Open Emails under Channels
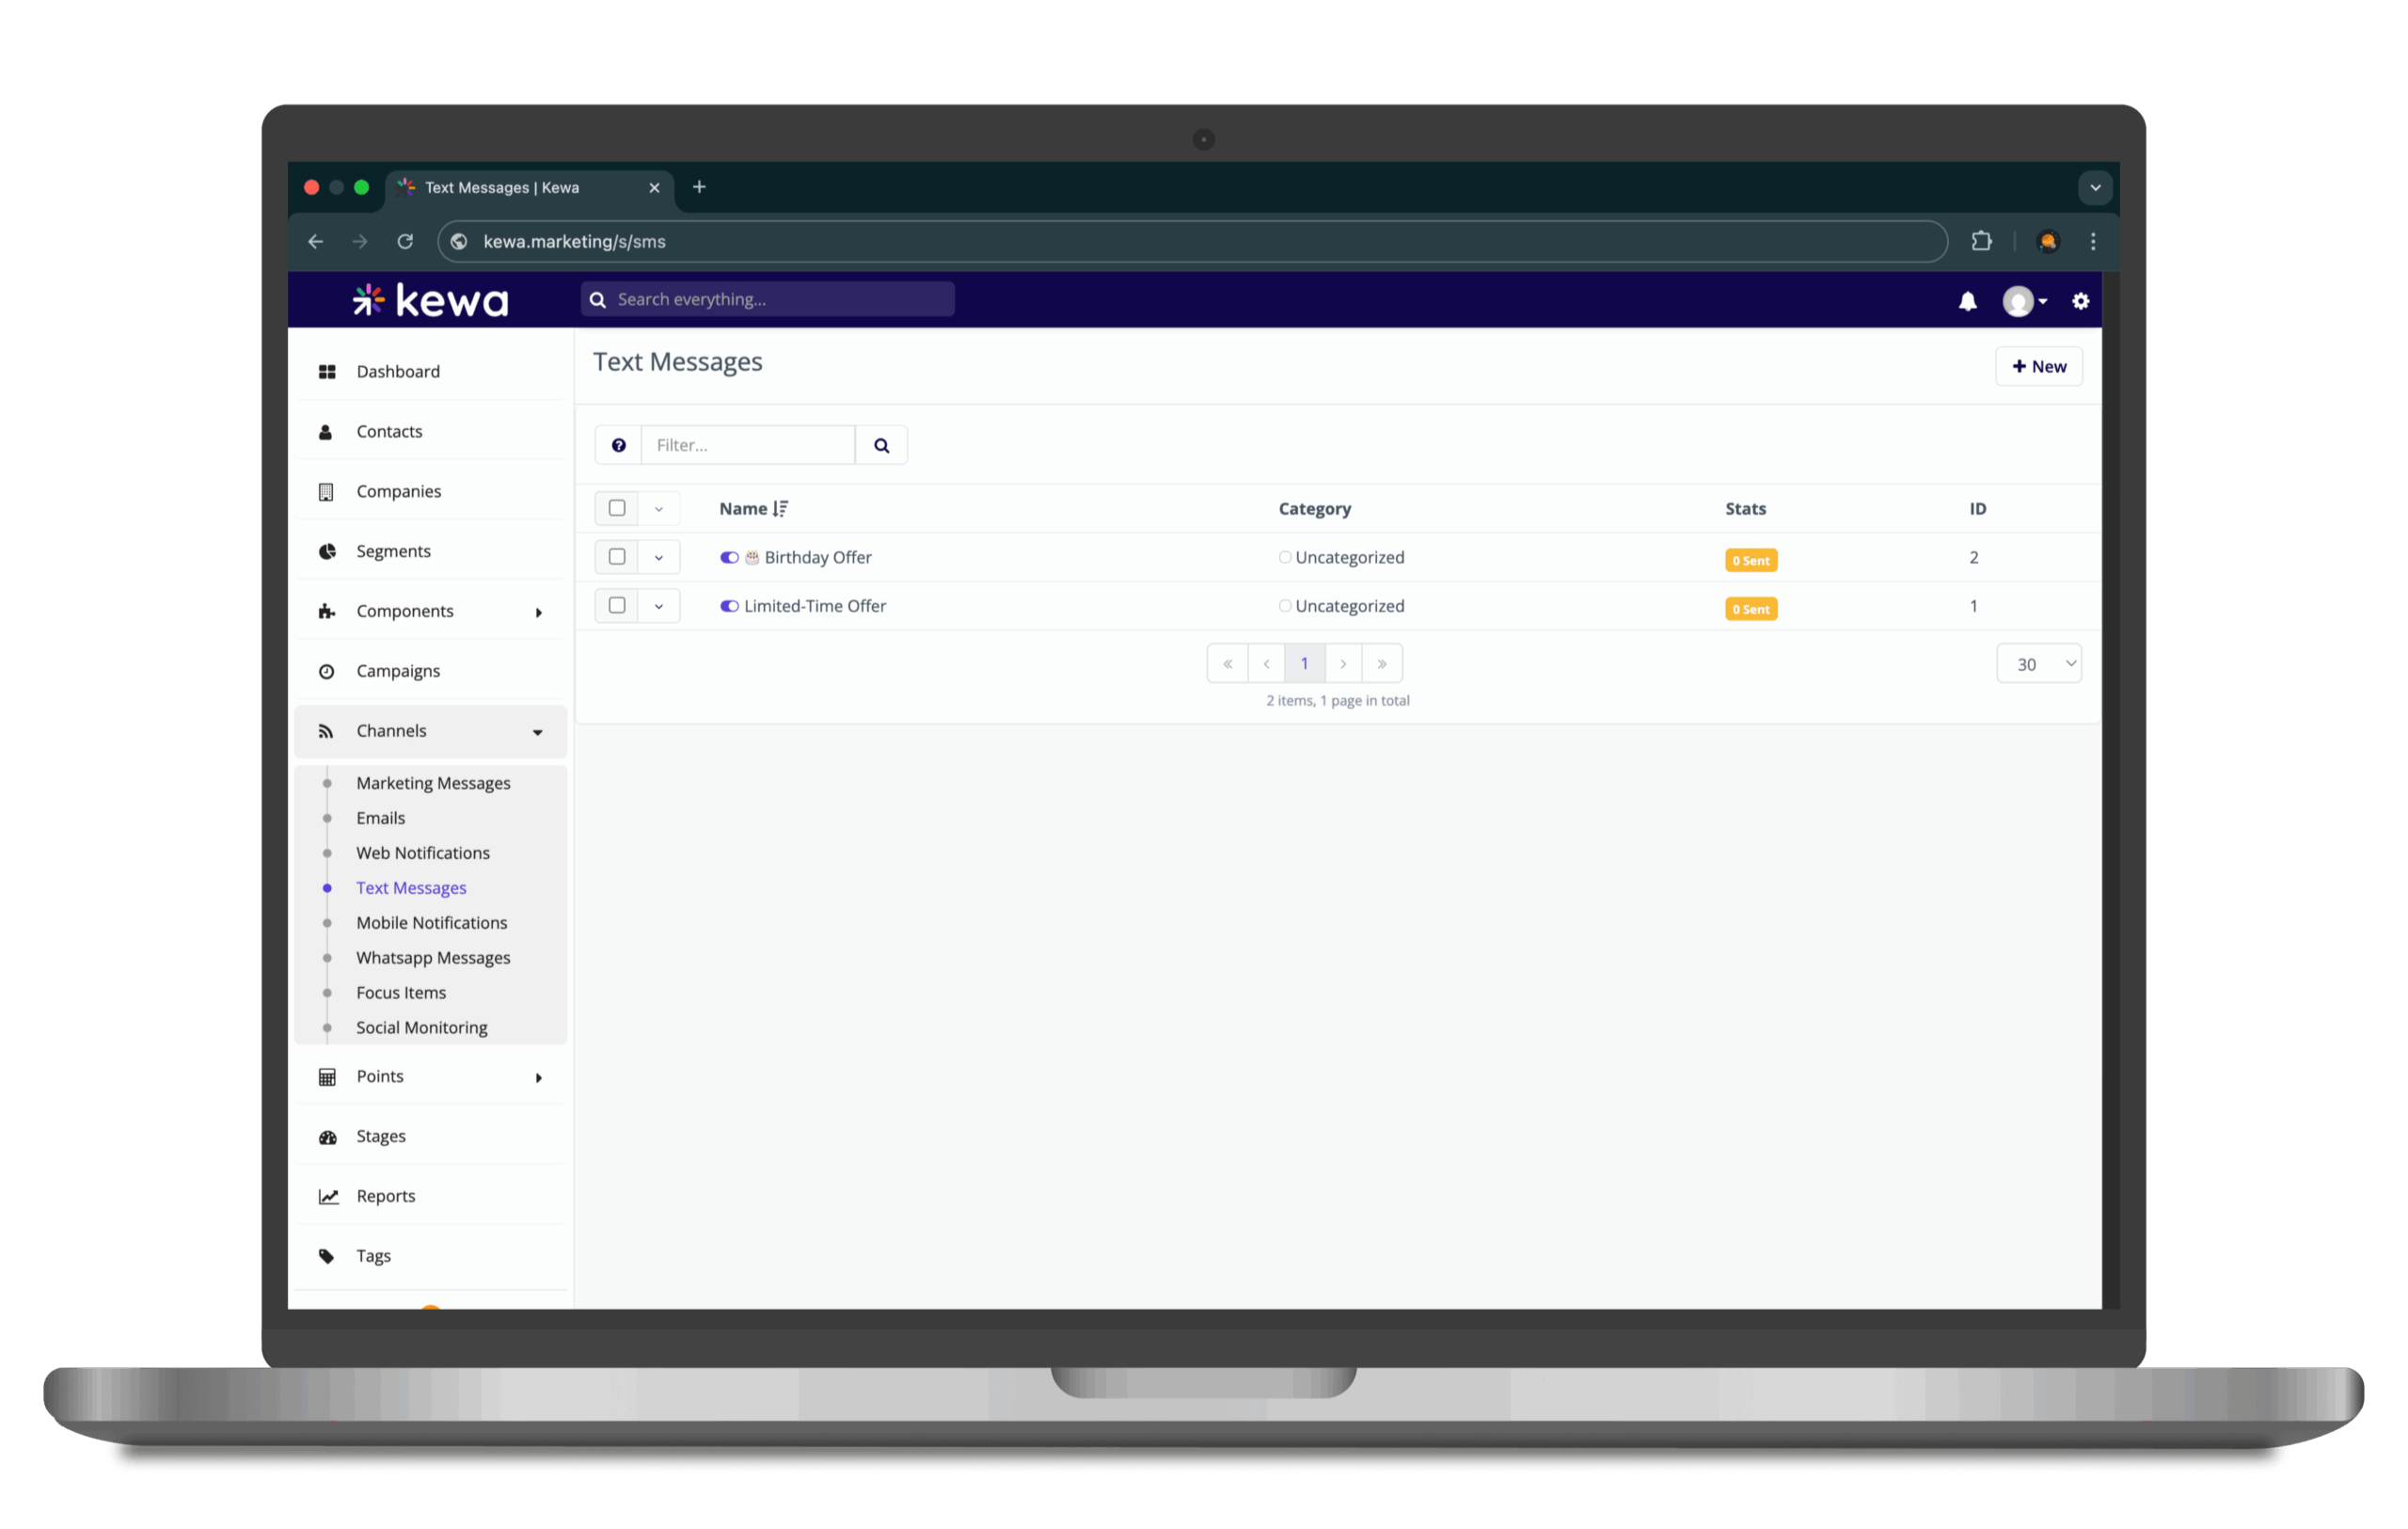This screenshot has width=2408, height=1529. click(380, 818)
